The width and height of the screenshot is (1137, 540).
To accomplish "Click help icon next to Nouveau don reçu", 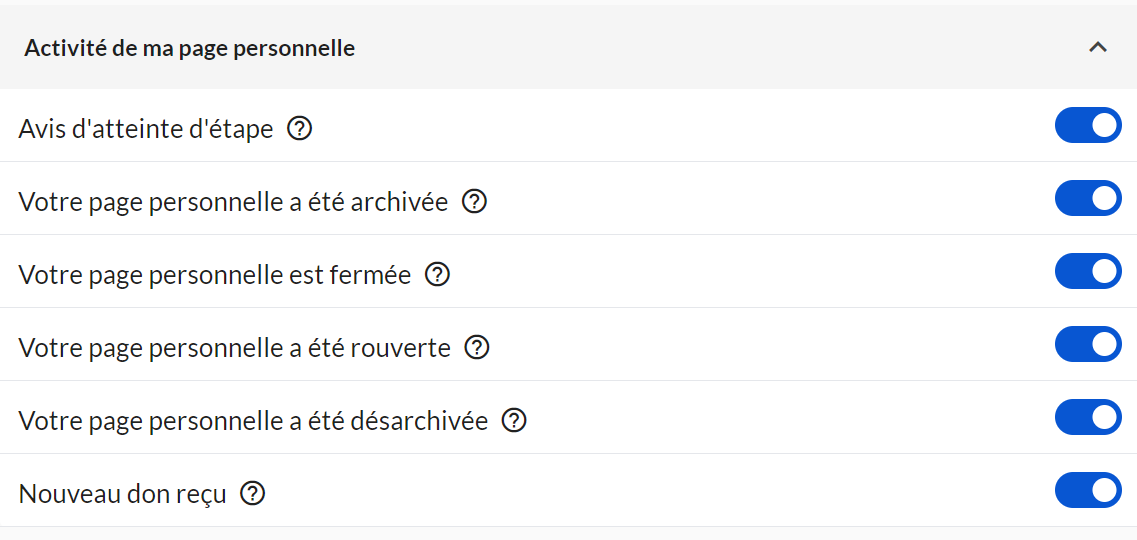I will (253, 494).
